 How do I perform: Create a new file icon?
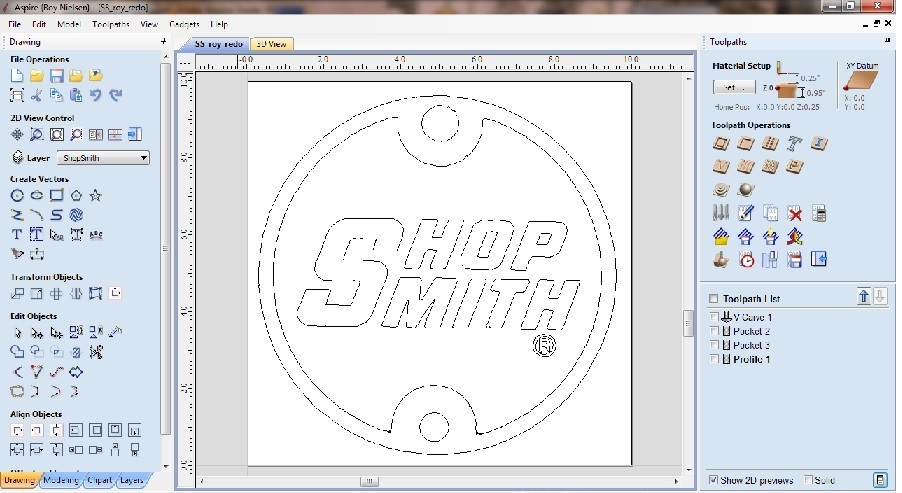(x=17, y=75)
